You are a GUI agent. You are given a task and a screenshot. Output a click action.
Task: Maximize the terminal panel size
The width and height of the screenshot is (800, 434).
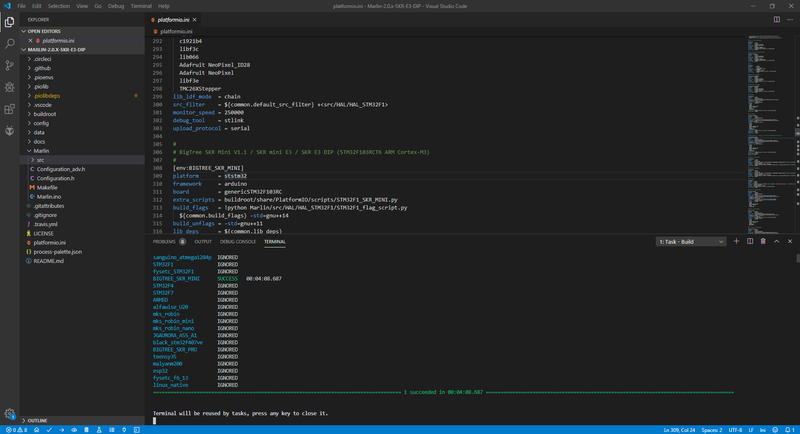pyautogui.click(x=776, y=241)
